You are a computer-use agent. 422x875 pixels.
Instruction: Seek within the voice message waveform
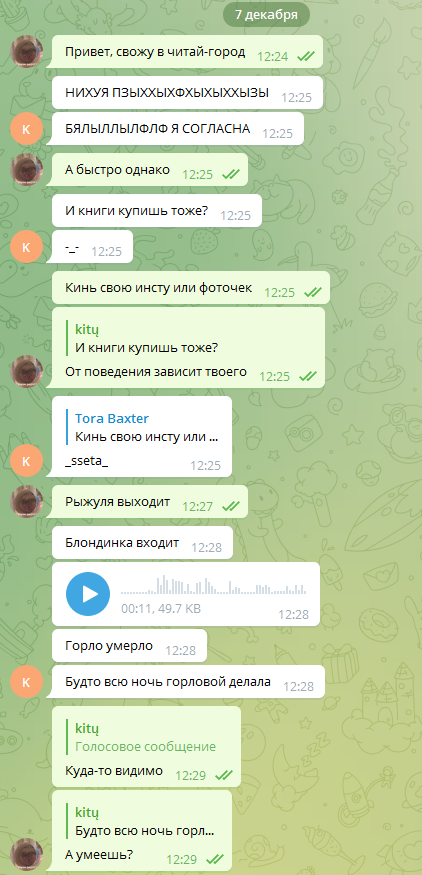coord(214,585)
